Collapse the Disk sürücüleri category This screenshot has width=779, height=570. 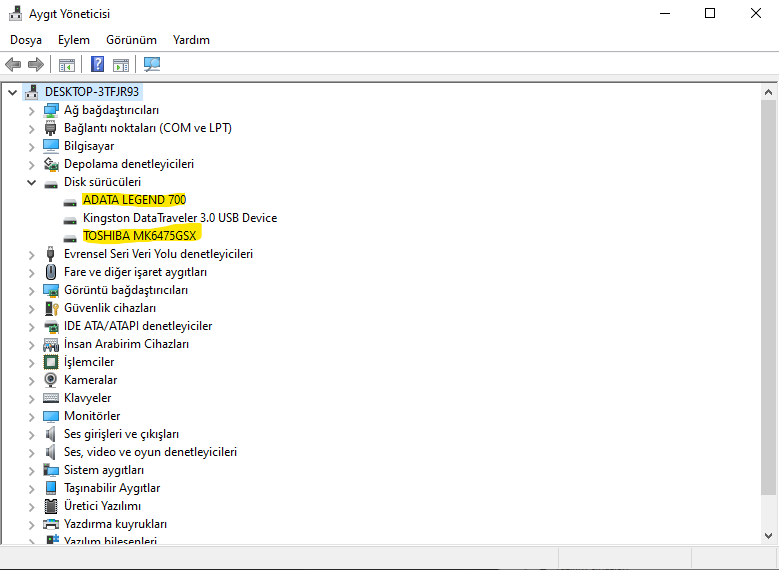[31, 182]
